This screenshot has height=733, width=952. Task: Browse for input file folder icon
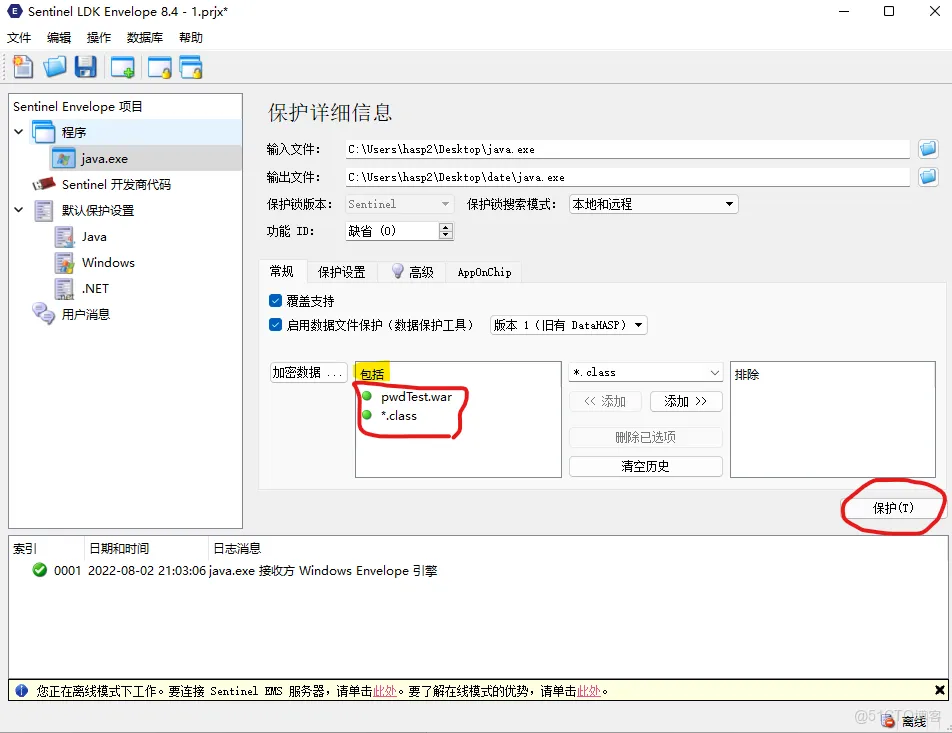tap(928, 148)
